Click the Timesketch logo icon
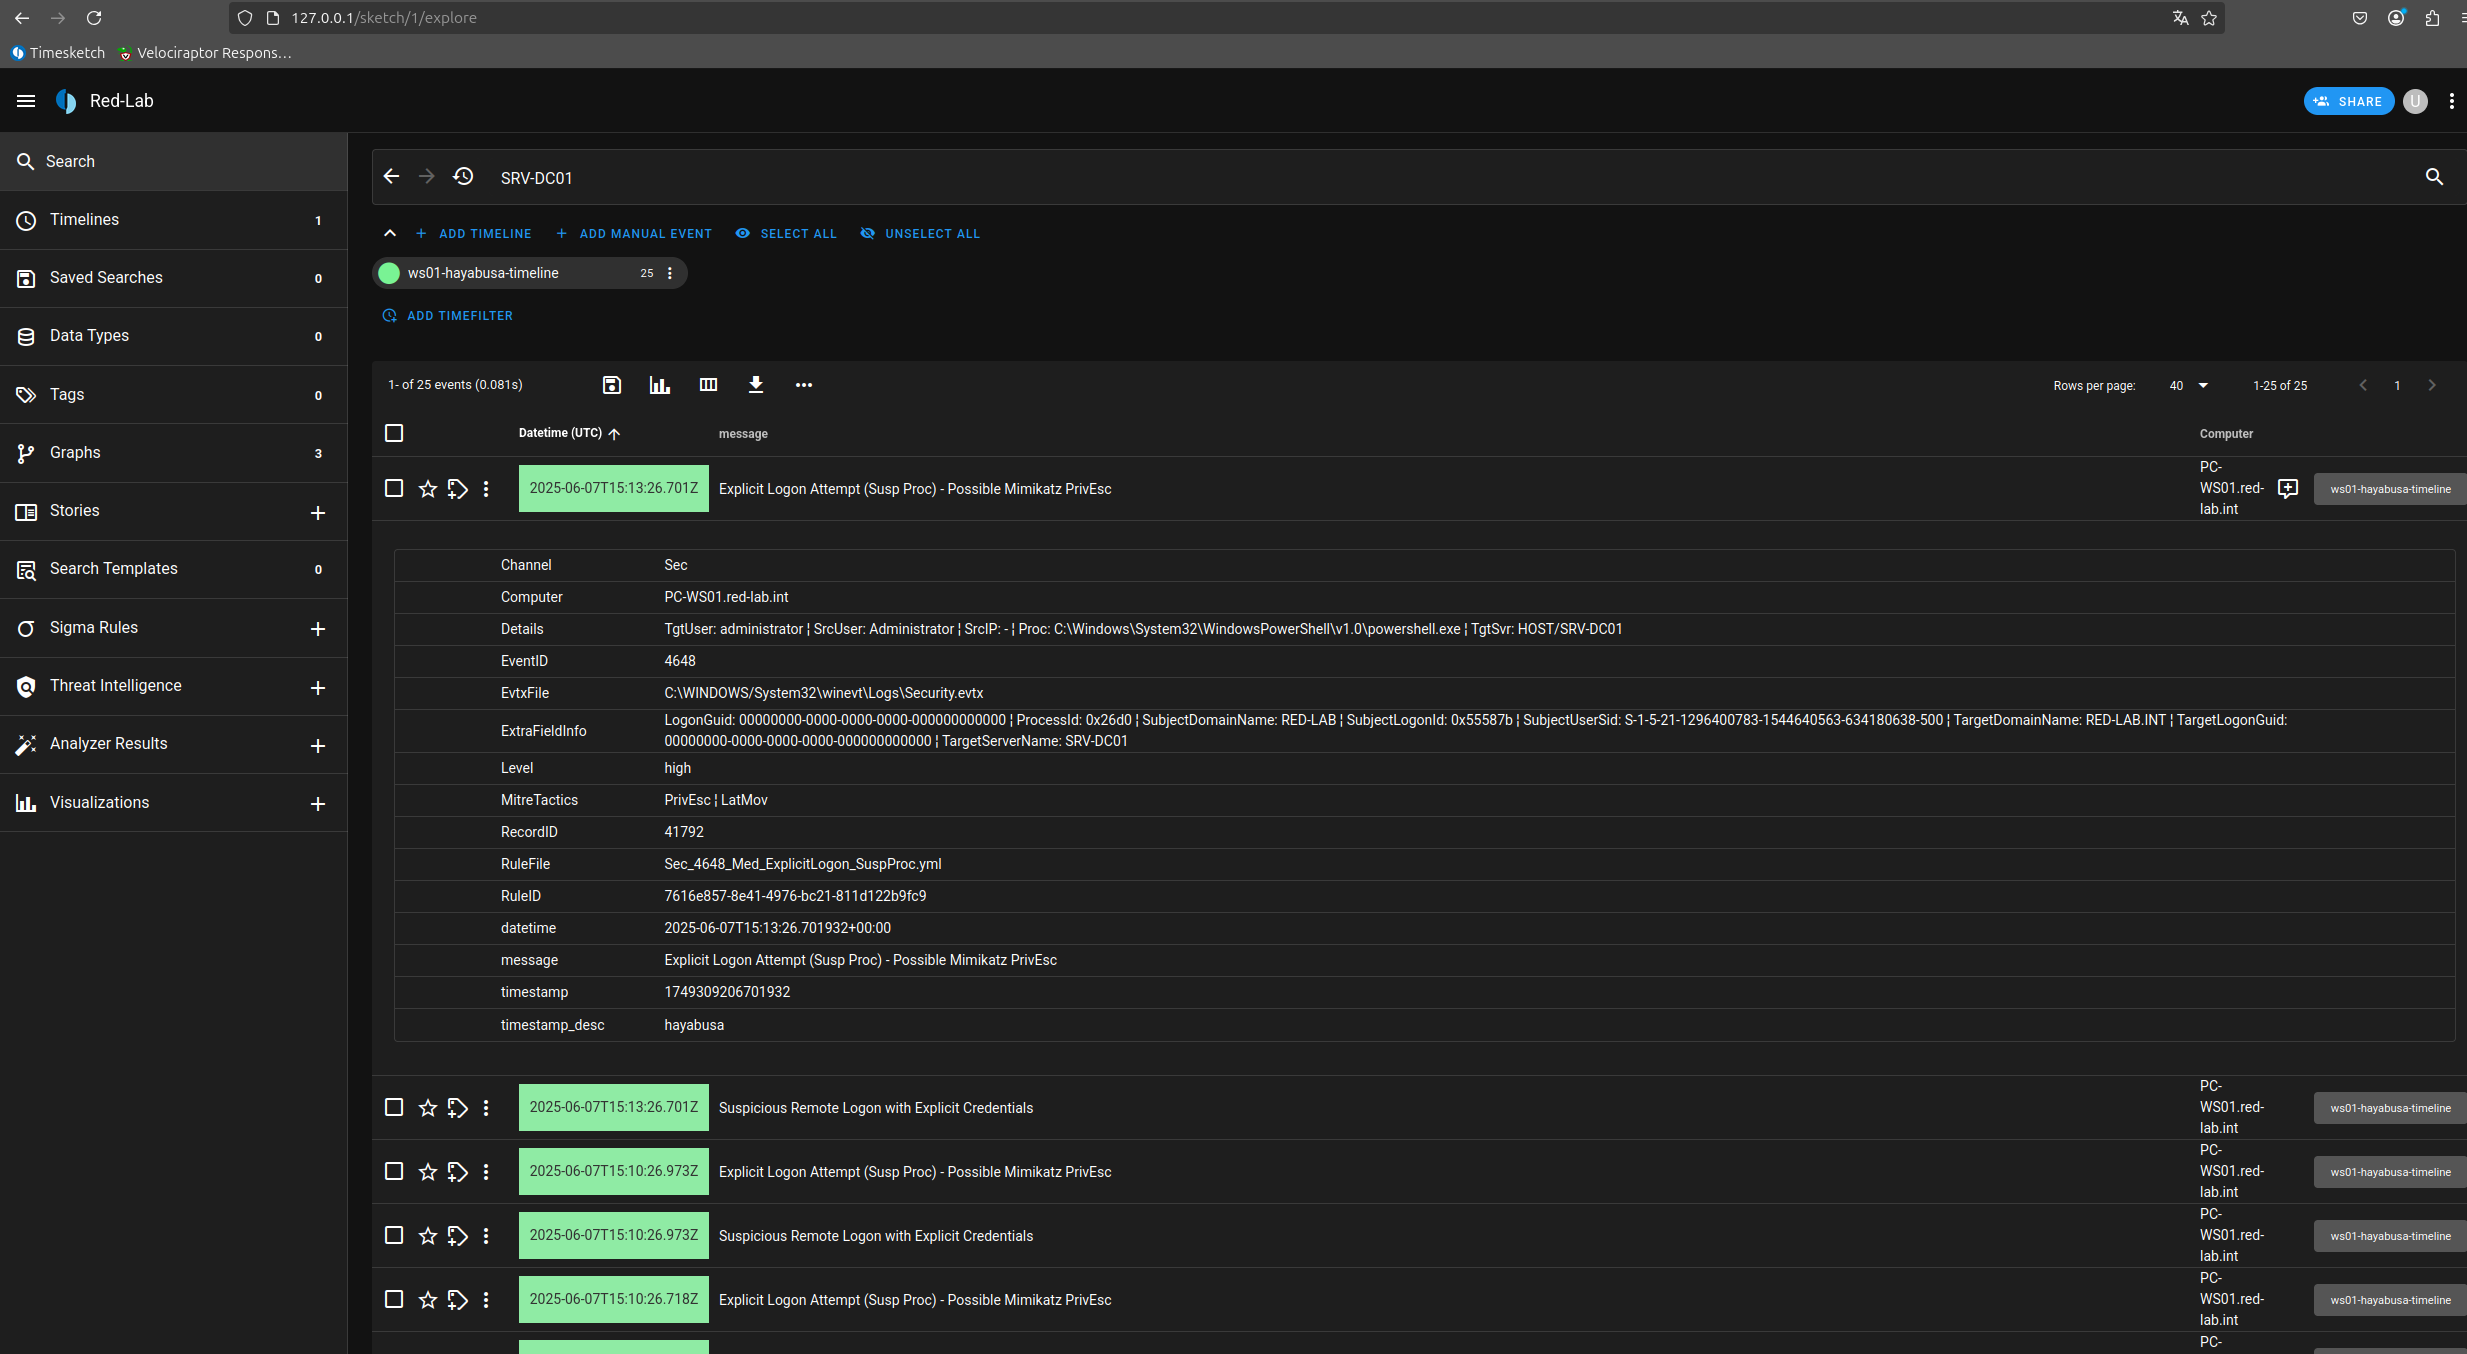The width and height of the screenshot is (2467, 1354). [66, 101]
